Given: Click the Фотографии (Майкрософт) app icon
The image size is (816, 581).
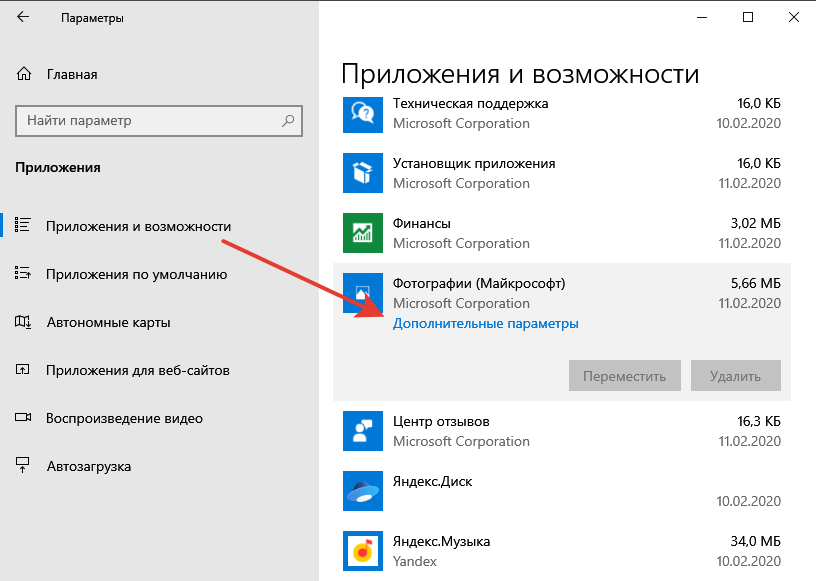Looking at the screenshot, I should click(x=363, y=293).
